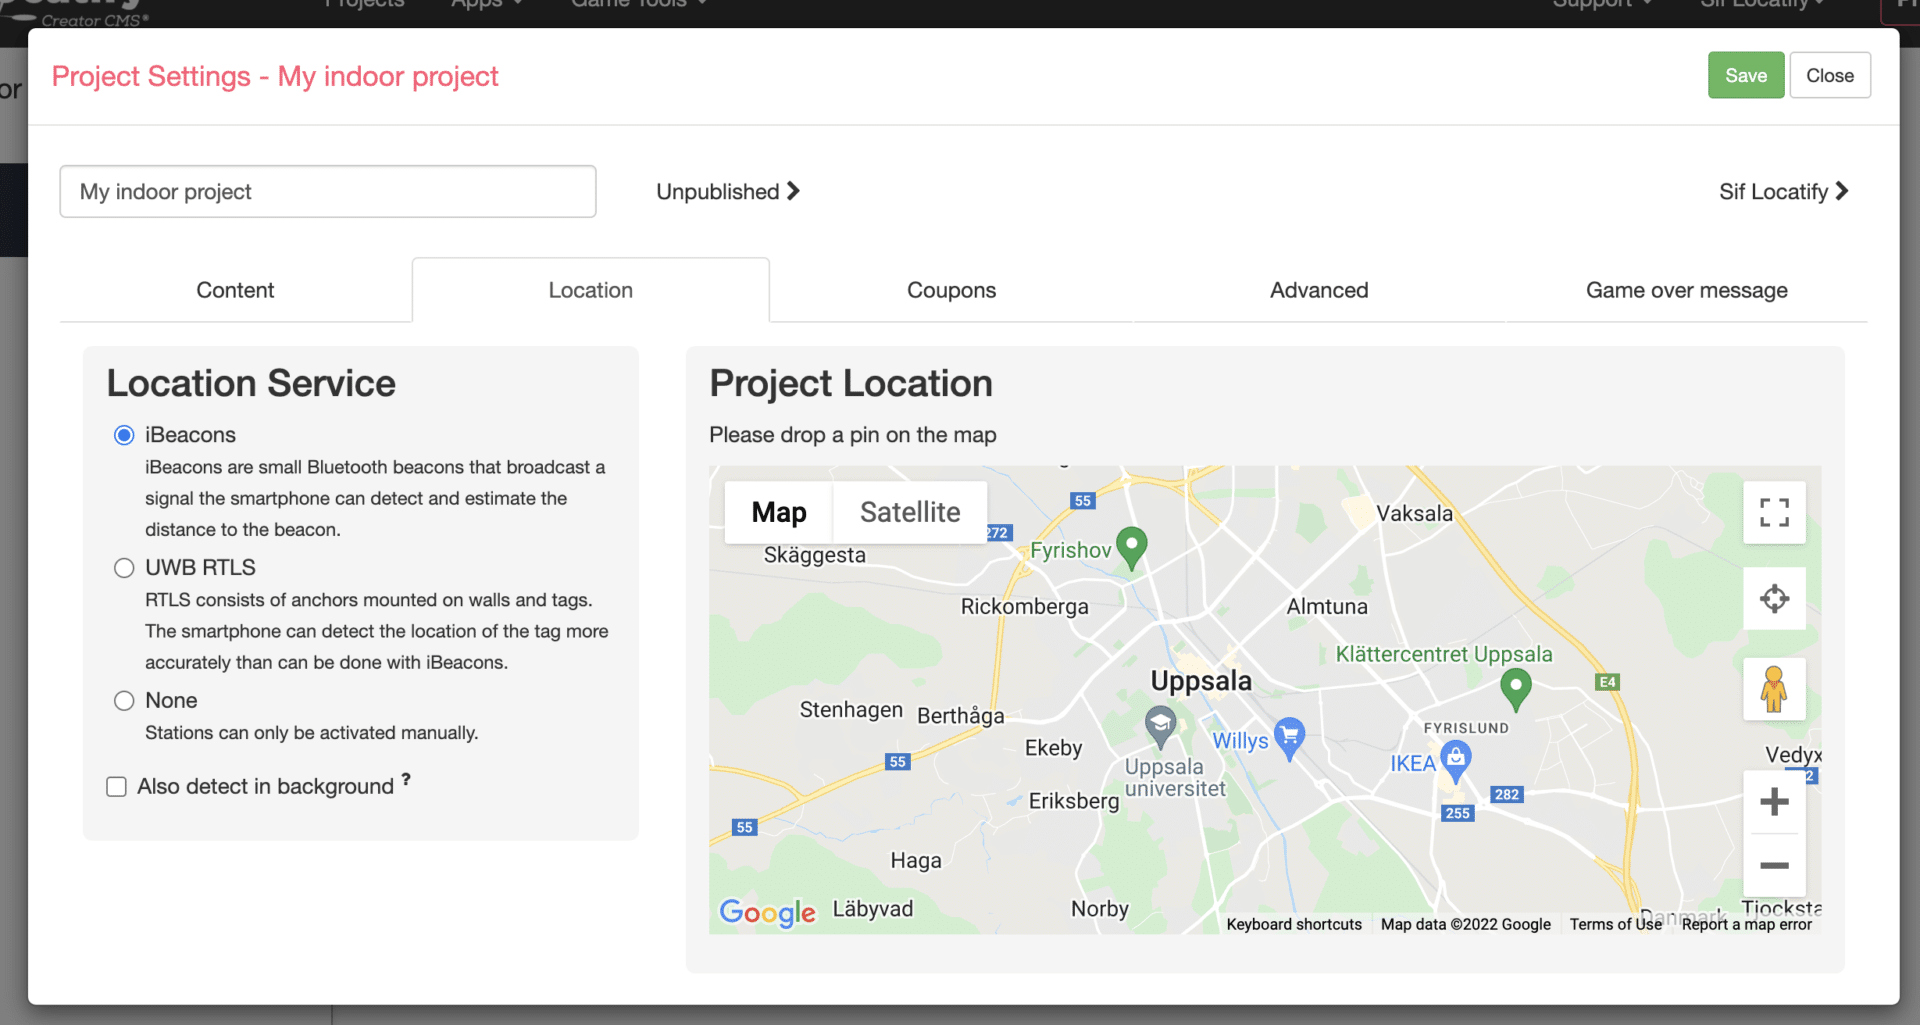Switch to the Coupons tab
The width and height of the screenshot is (1920, 1025).
point(951,290)
